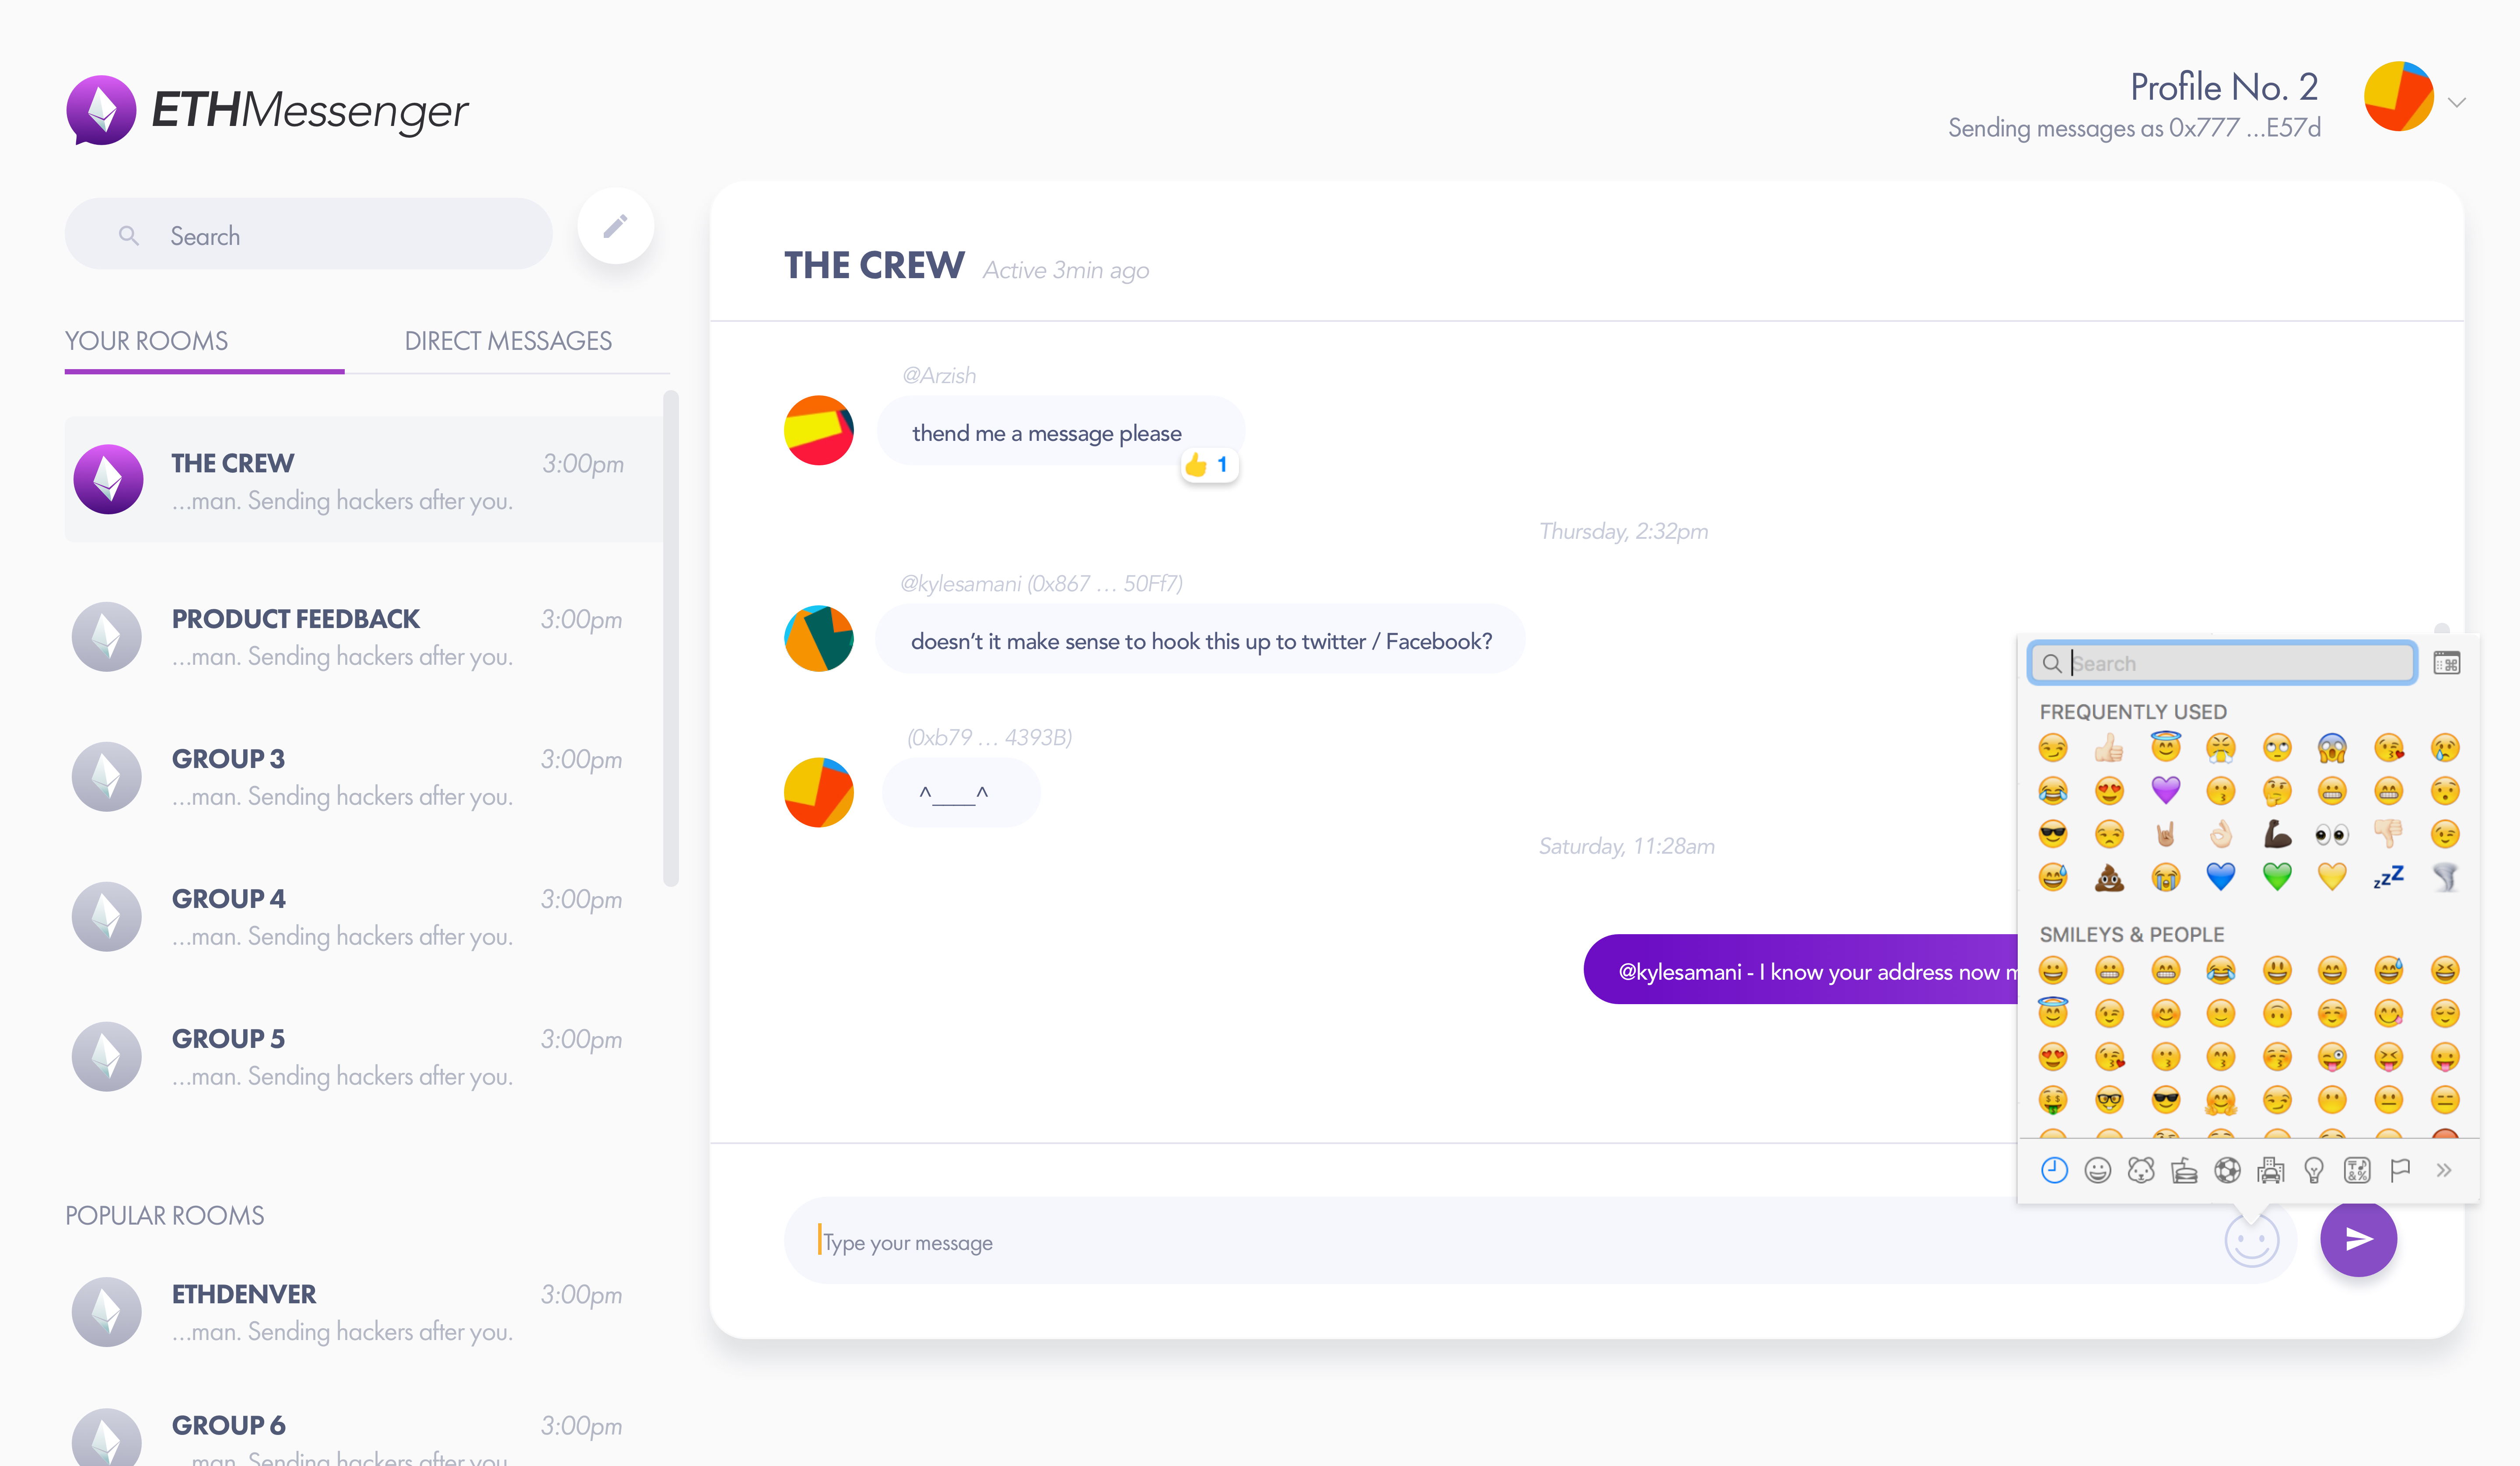Click the rooms list scrollbar

pyautogui.click(x=670, y=638)
